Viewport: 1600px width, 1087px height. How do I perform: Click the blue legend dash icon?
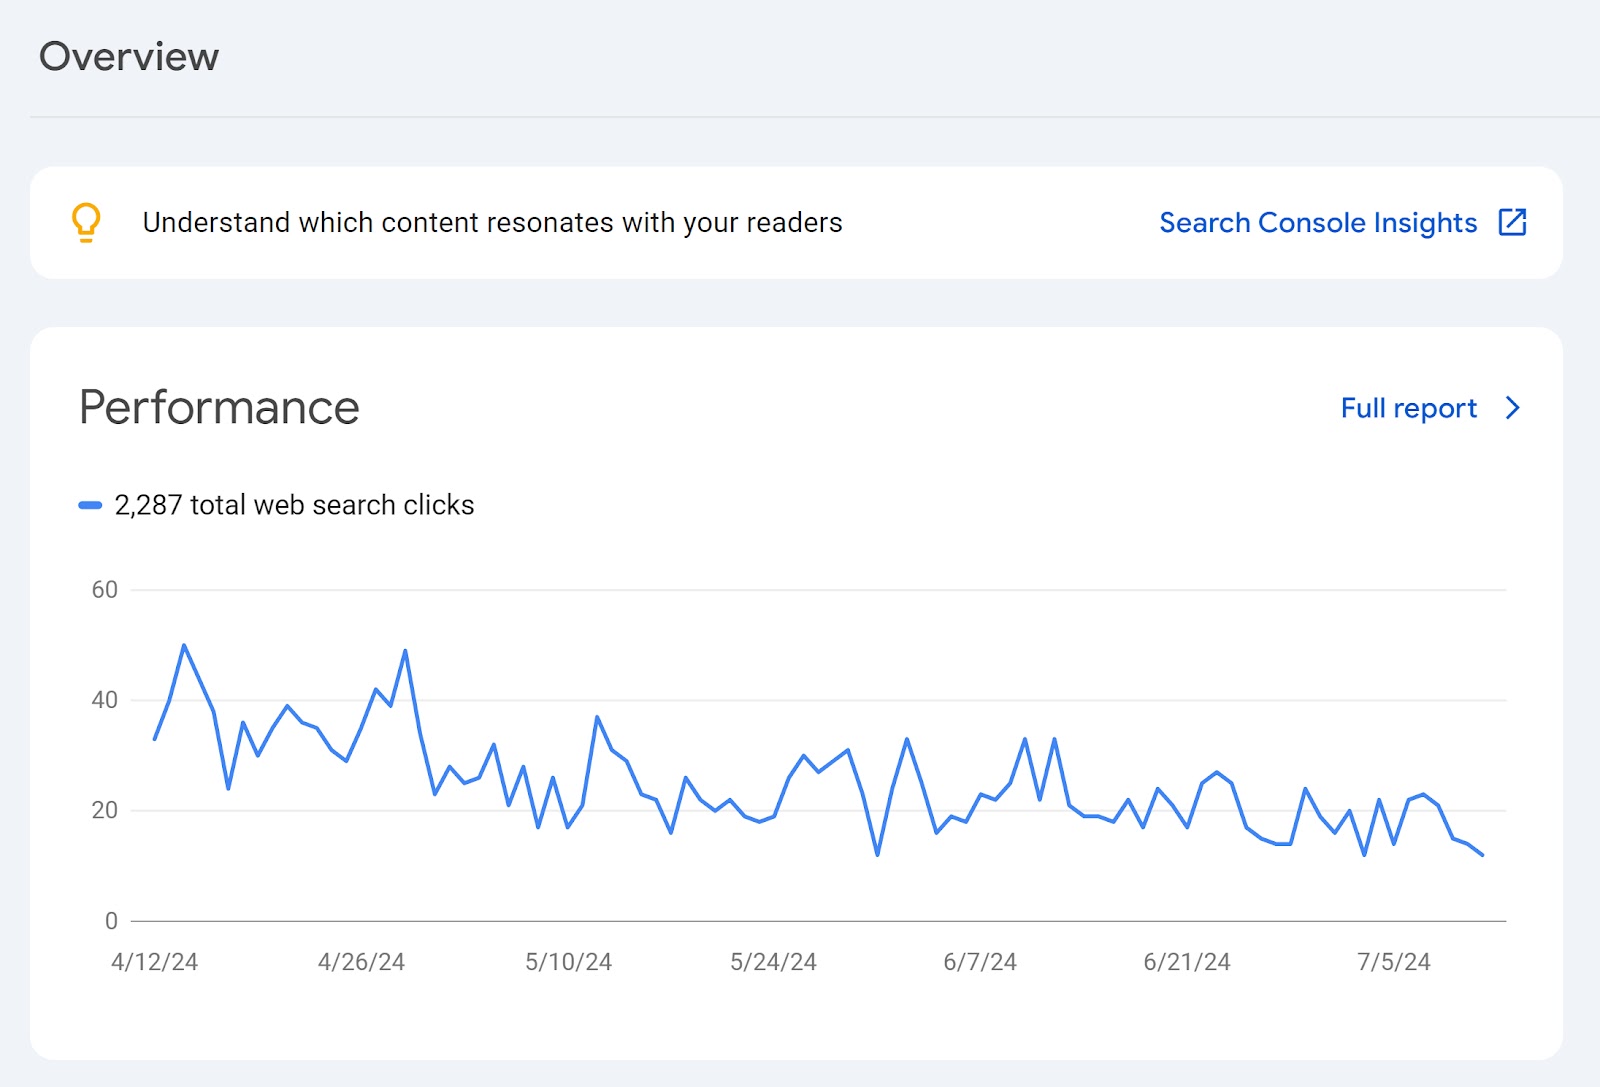point(91,505)
